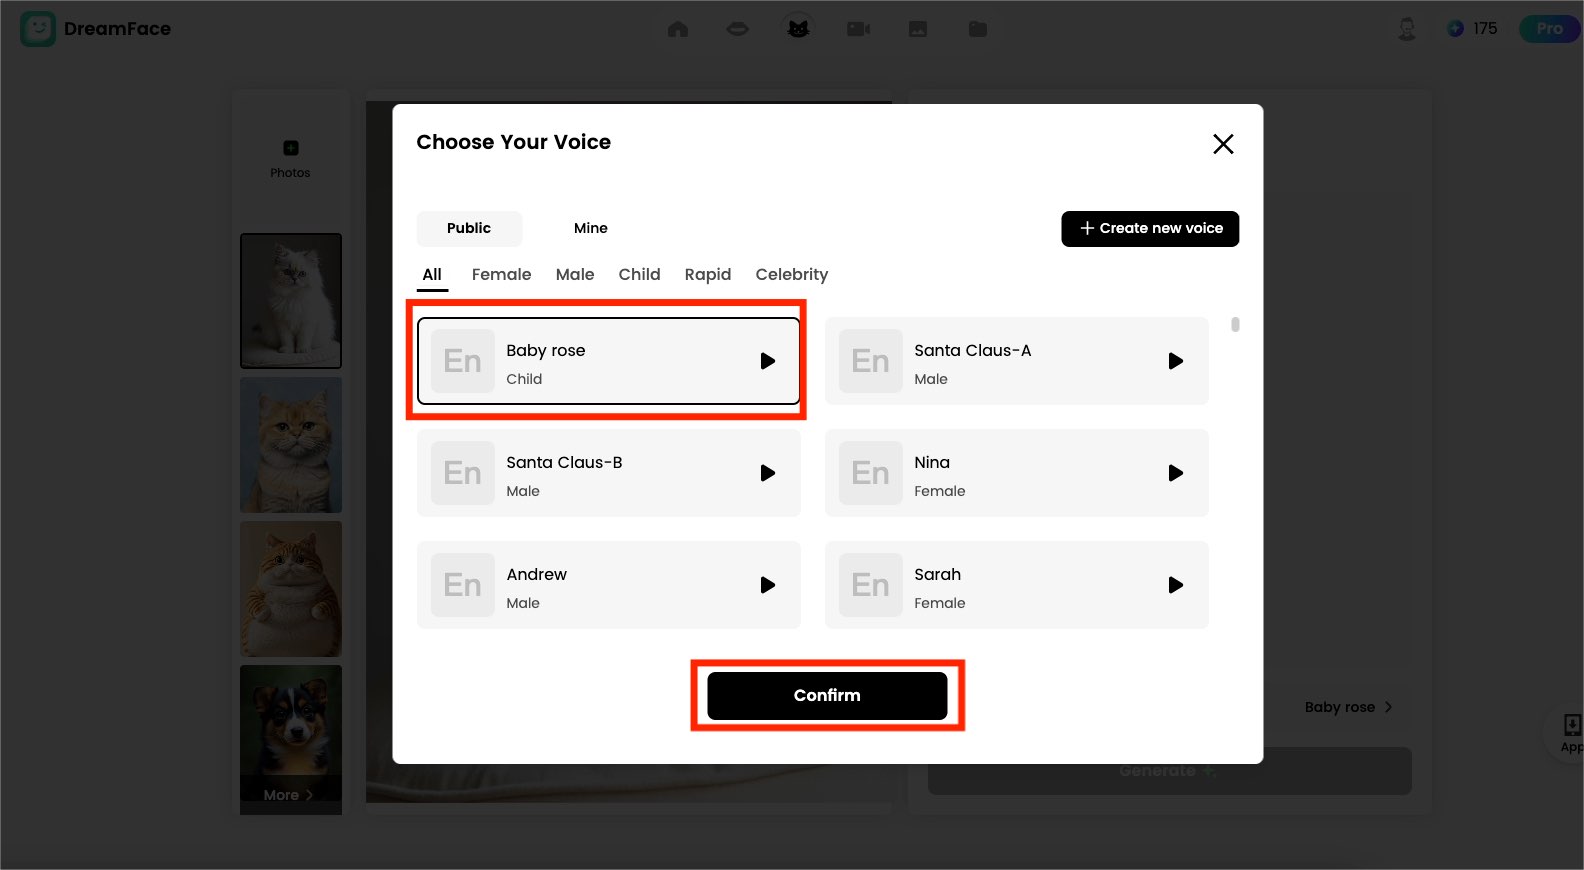The height and width of the screenshot is (870, 1584).
Task: Select the Public voices tab
Action: (x=469, y=228)
